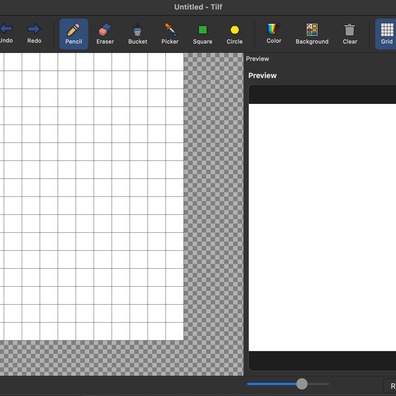Viewport: 396px width, 396px height.
Task: Open the Color chooser
Action: pos(273,34)
